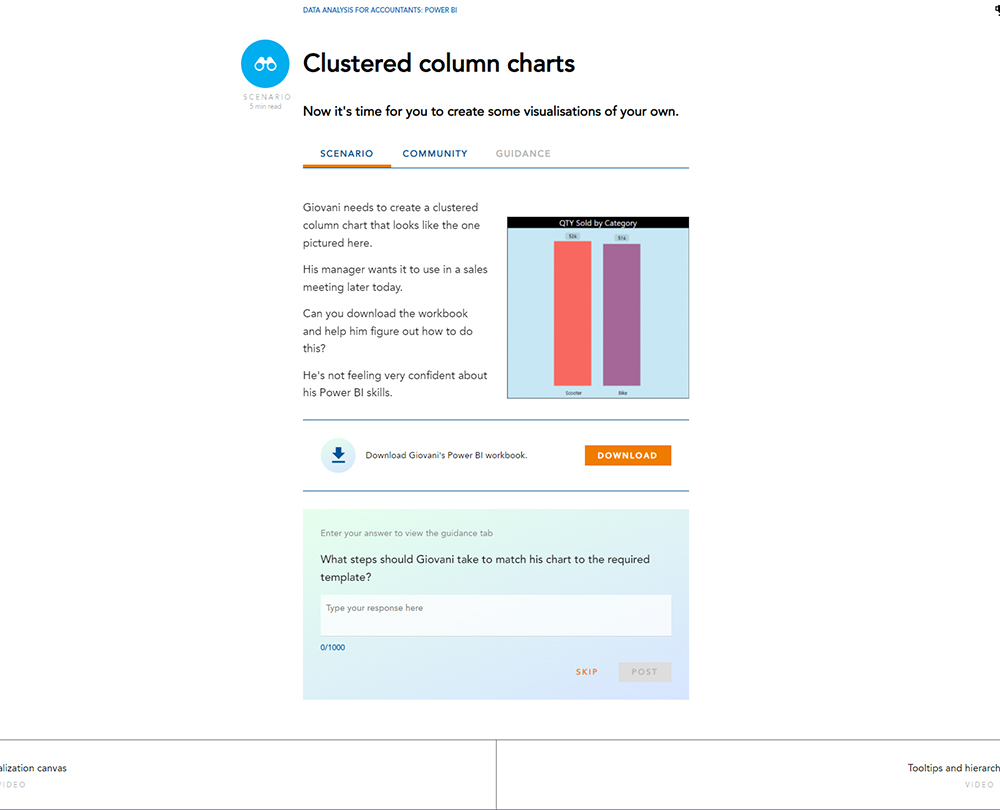Click the blue binoculars scenario icon
The height and width of the screenshot is (810, 1000).
coord(265,64)
